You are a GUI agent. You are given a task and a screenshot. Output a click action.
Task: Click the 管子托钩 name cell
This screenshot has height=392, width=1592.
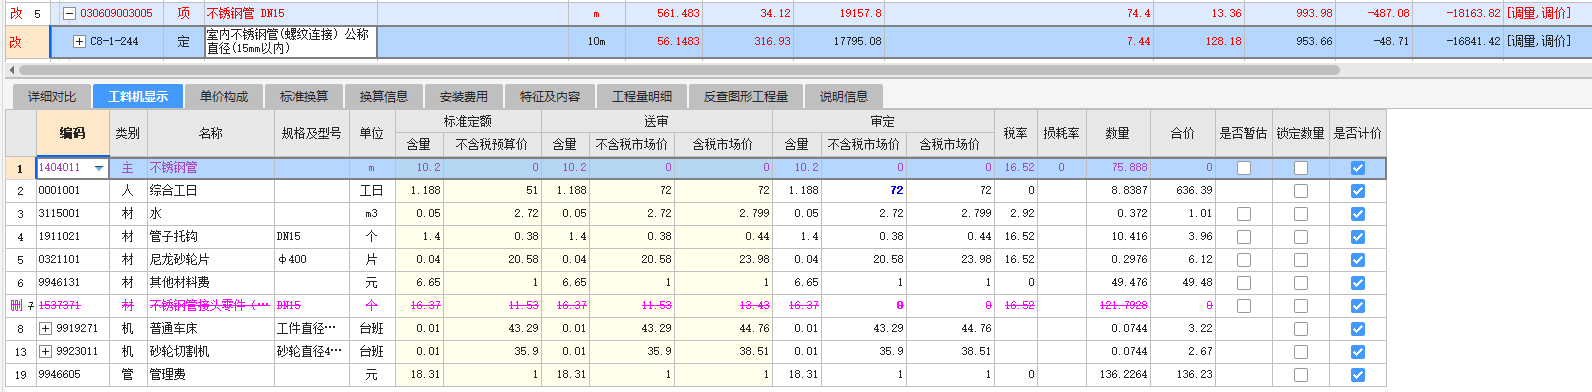point(210,237)
